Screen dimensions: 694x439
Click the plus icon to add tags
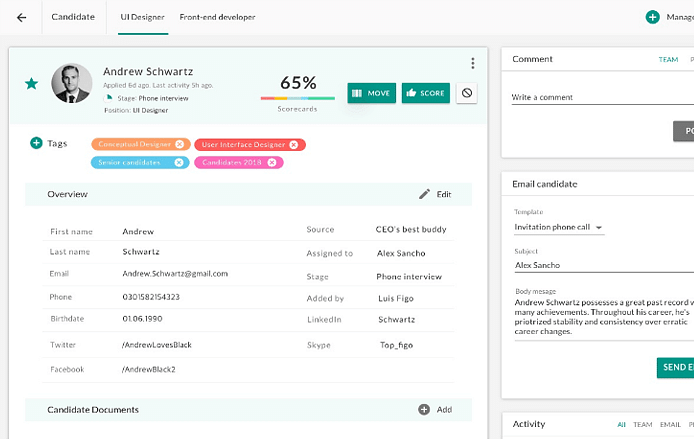(x=36, y=144)
